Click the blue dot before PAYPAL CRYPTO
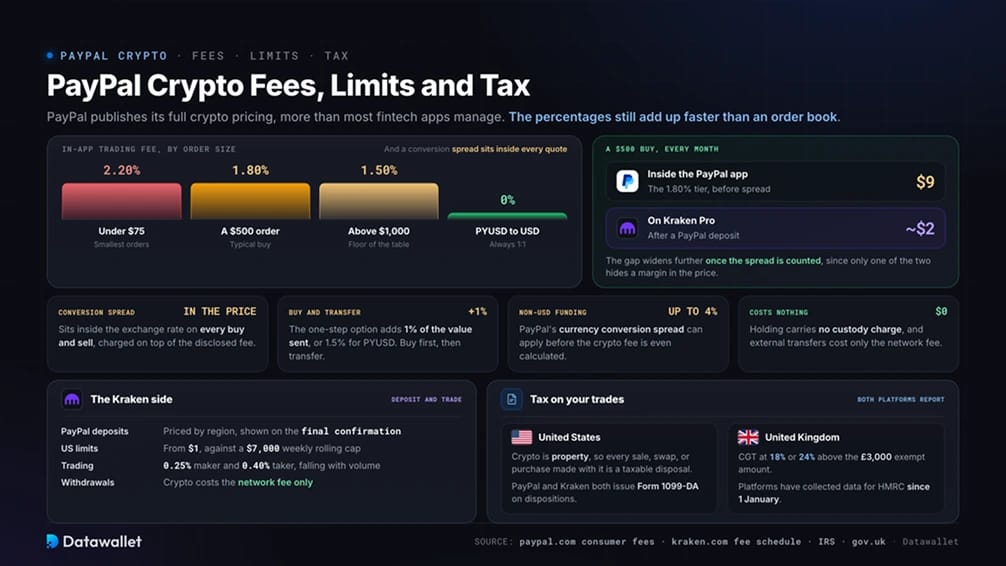 [x=50, y=56]
